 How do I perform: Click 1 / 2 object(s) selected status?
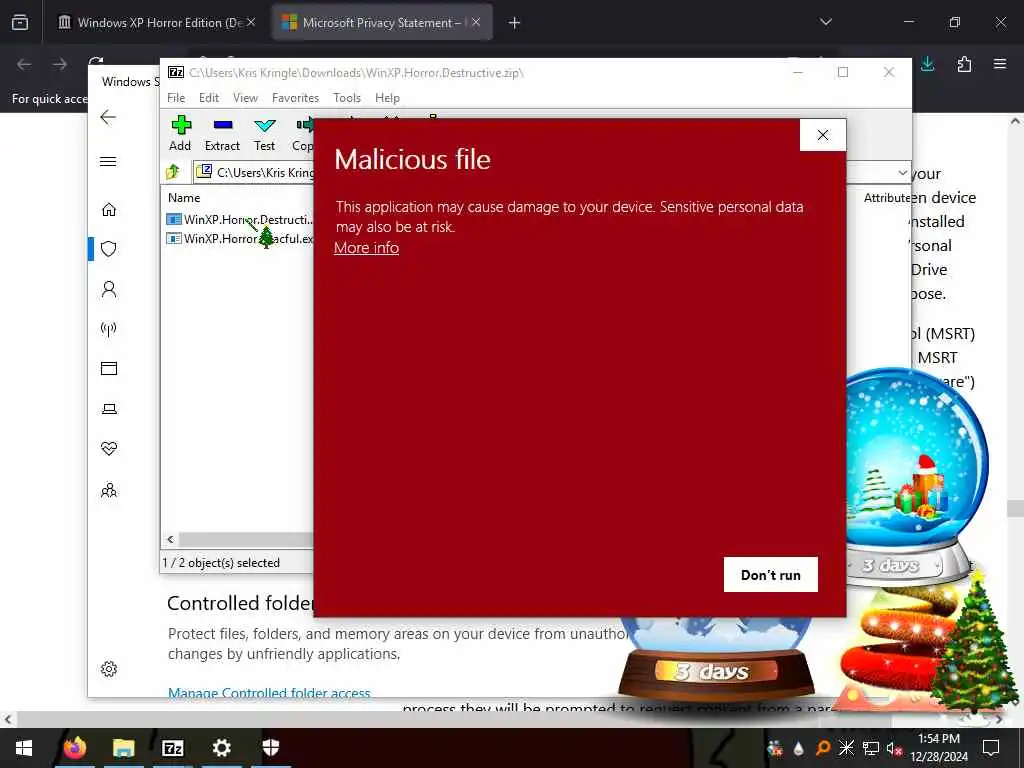pos(221,563)
